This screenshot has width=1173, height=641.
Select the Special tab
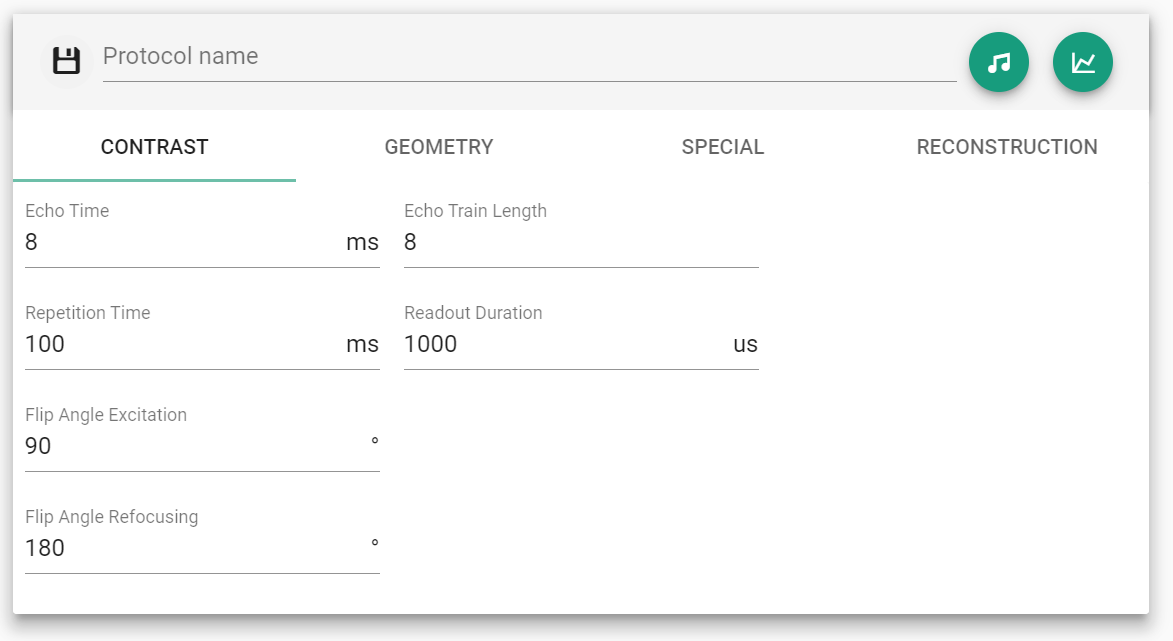click(x=723, y=147)
